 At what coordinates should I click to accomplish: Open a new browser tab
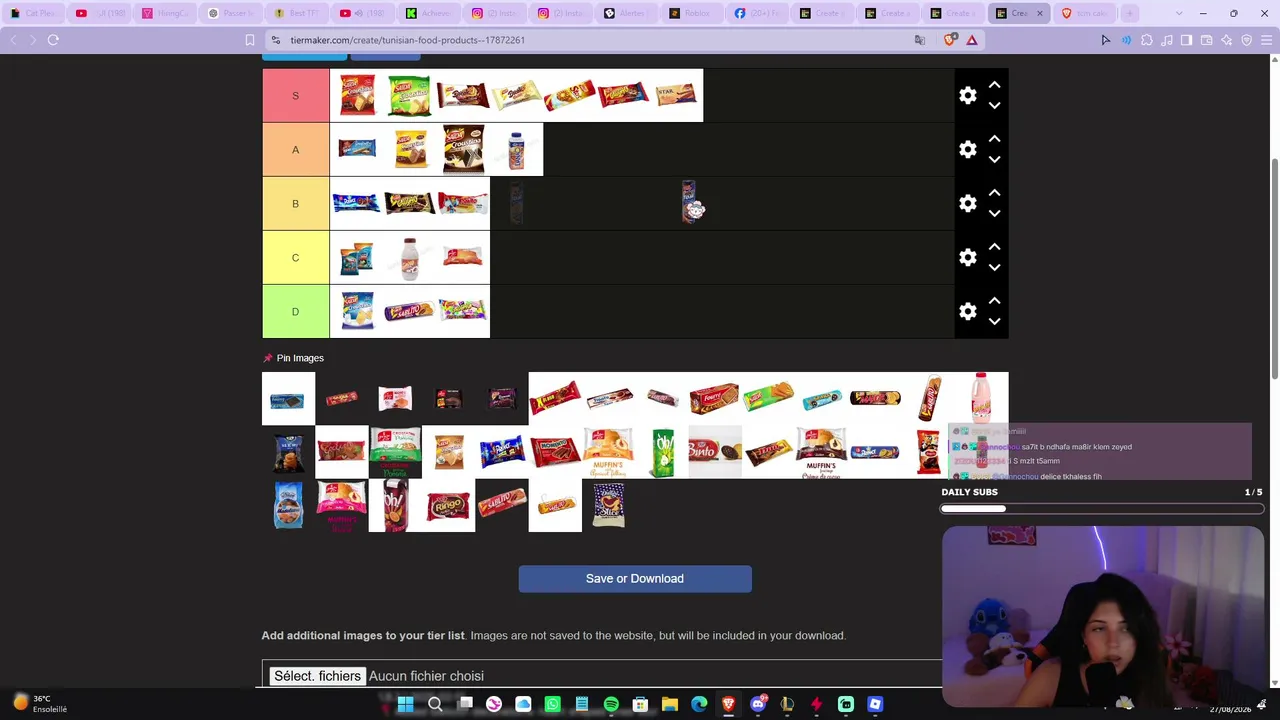1130,13
